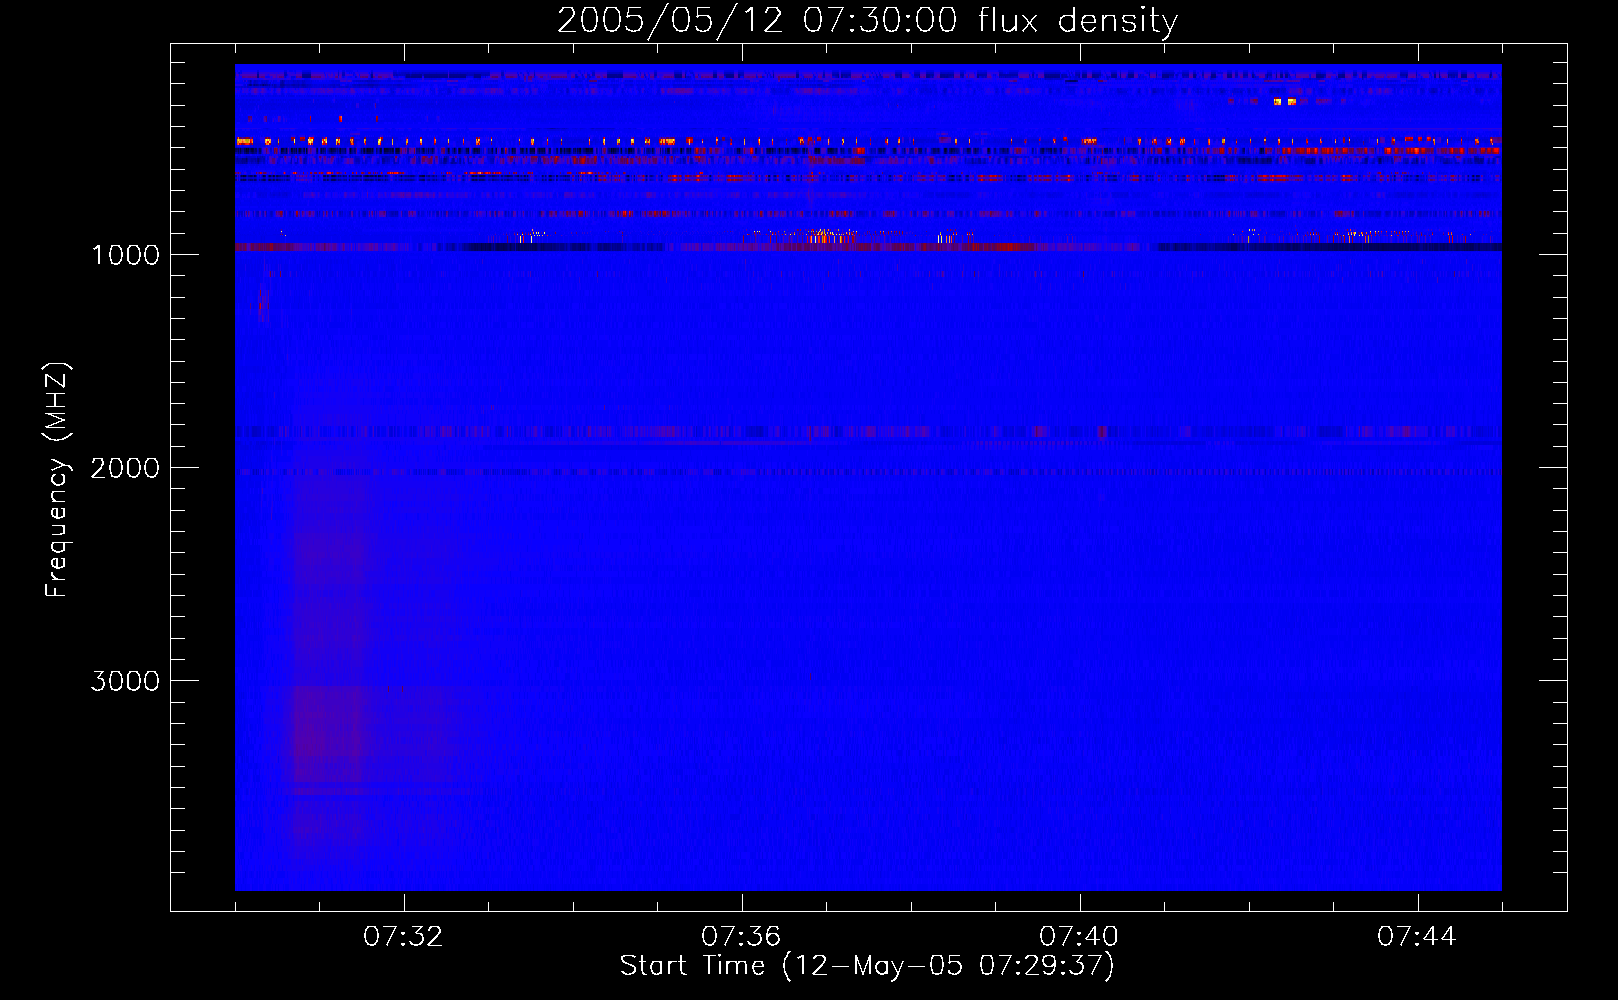Click the 3000 frequency tick label
Image resolution: width=1618 pixels, height=1000 pixels.
point(125,681)
